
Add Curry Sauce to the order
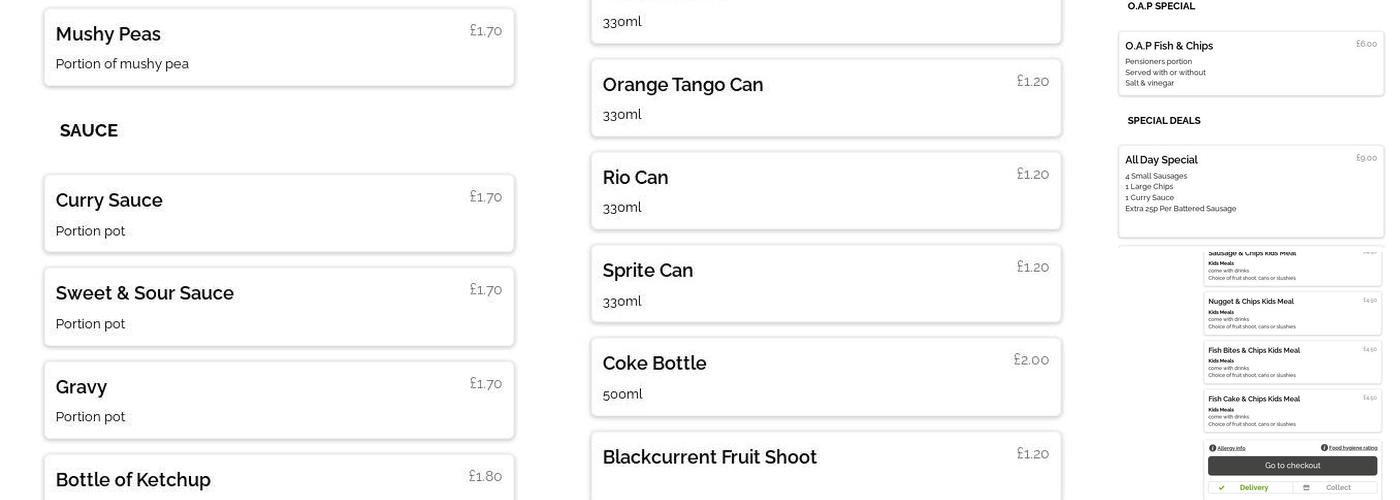(x=279, y=214)
